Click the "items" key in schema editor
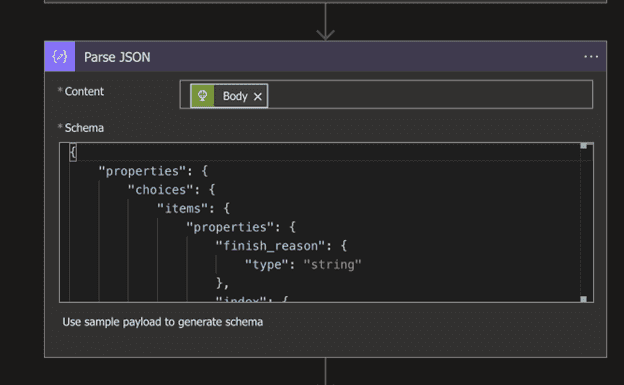This screenshot has height=385, width=624. point(182,208)
